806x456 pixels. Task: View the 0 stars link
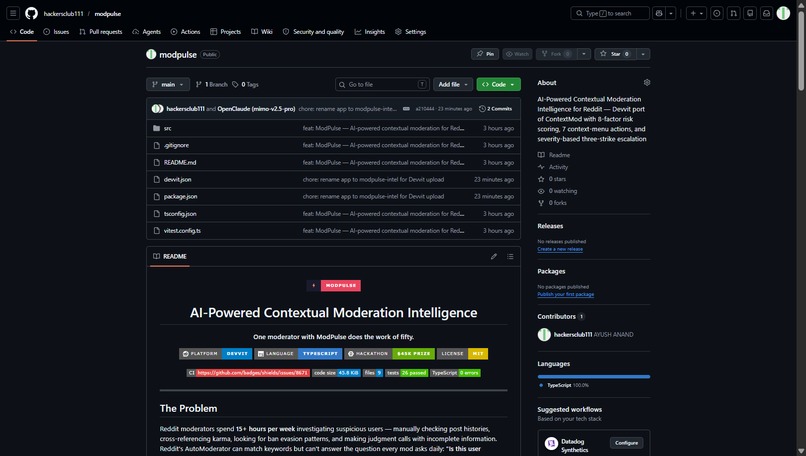pyautogui.click(x=552, y=179)
